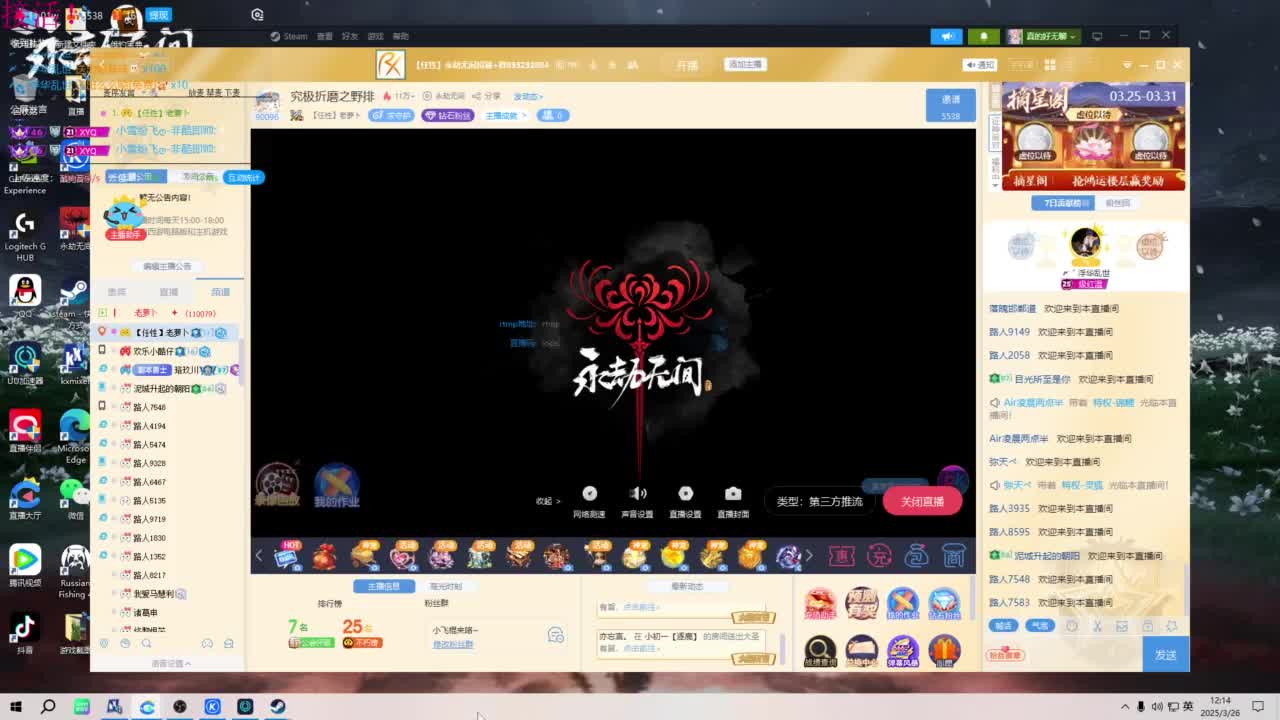The height and width of the screenshot is (720, 1280).
Task: Show more gifts with the right arrow
Action: click(809, 556)
